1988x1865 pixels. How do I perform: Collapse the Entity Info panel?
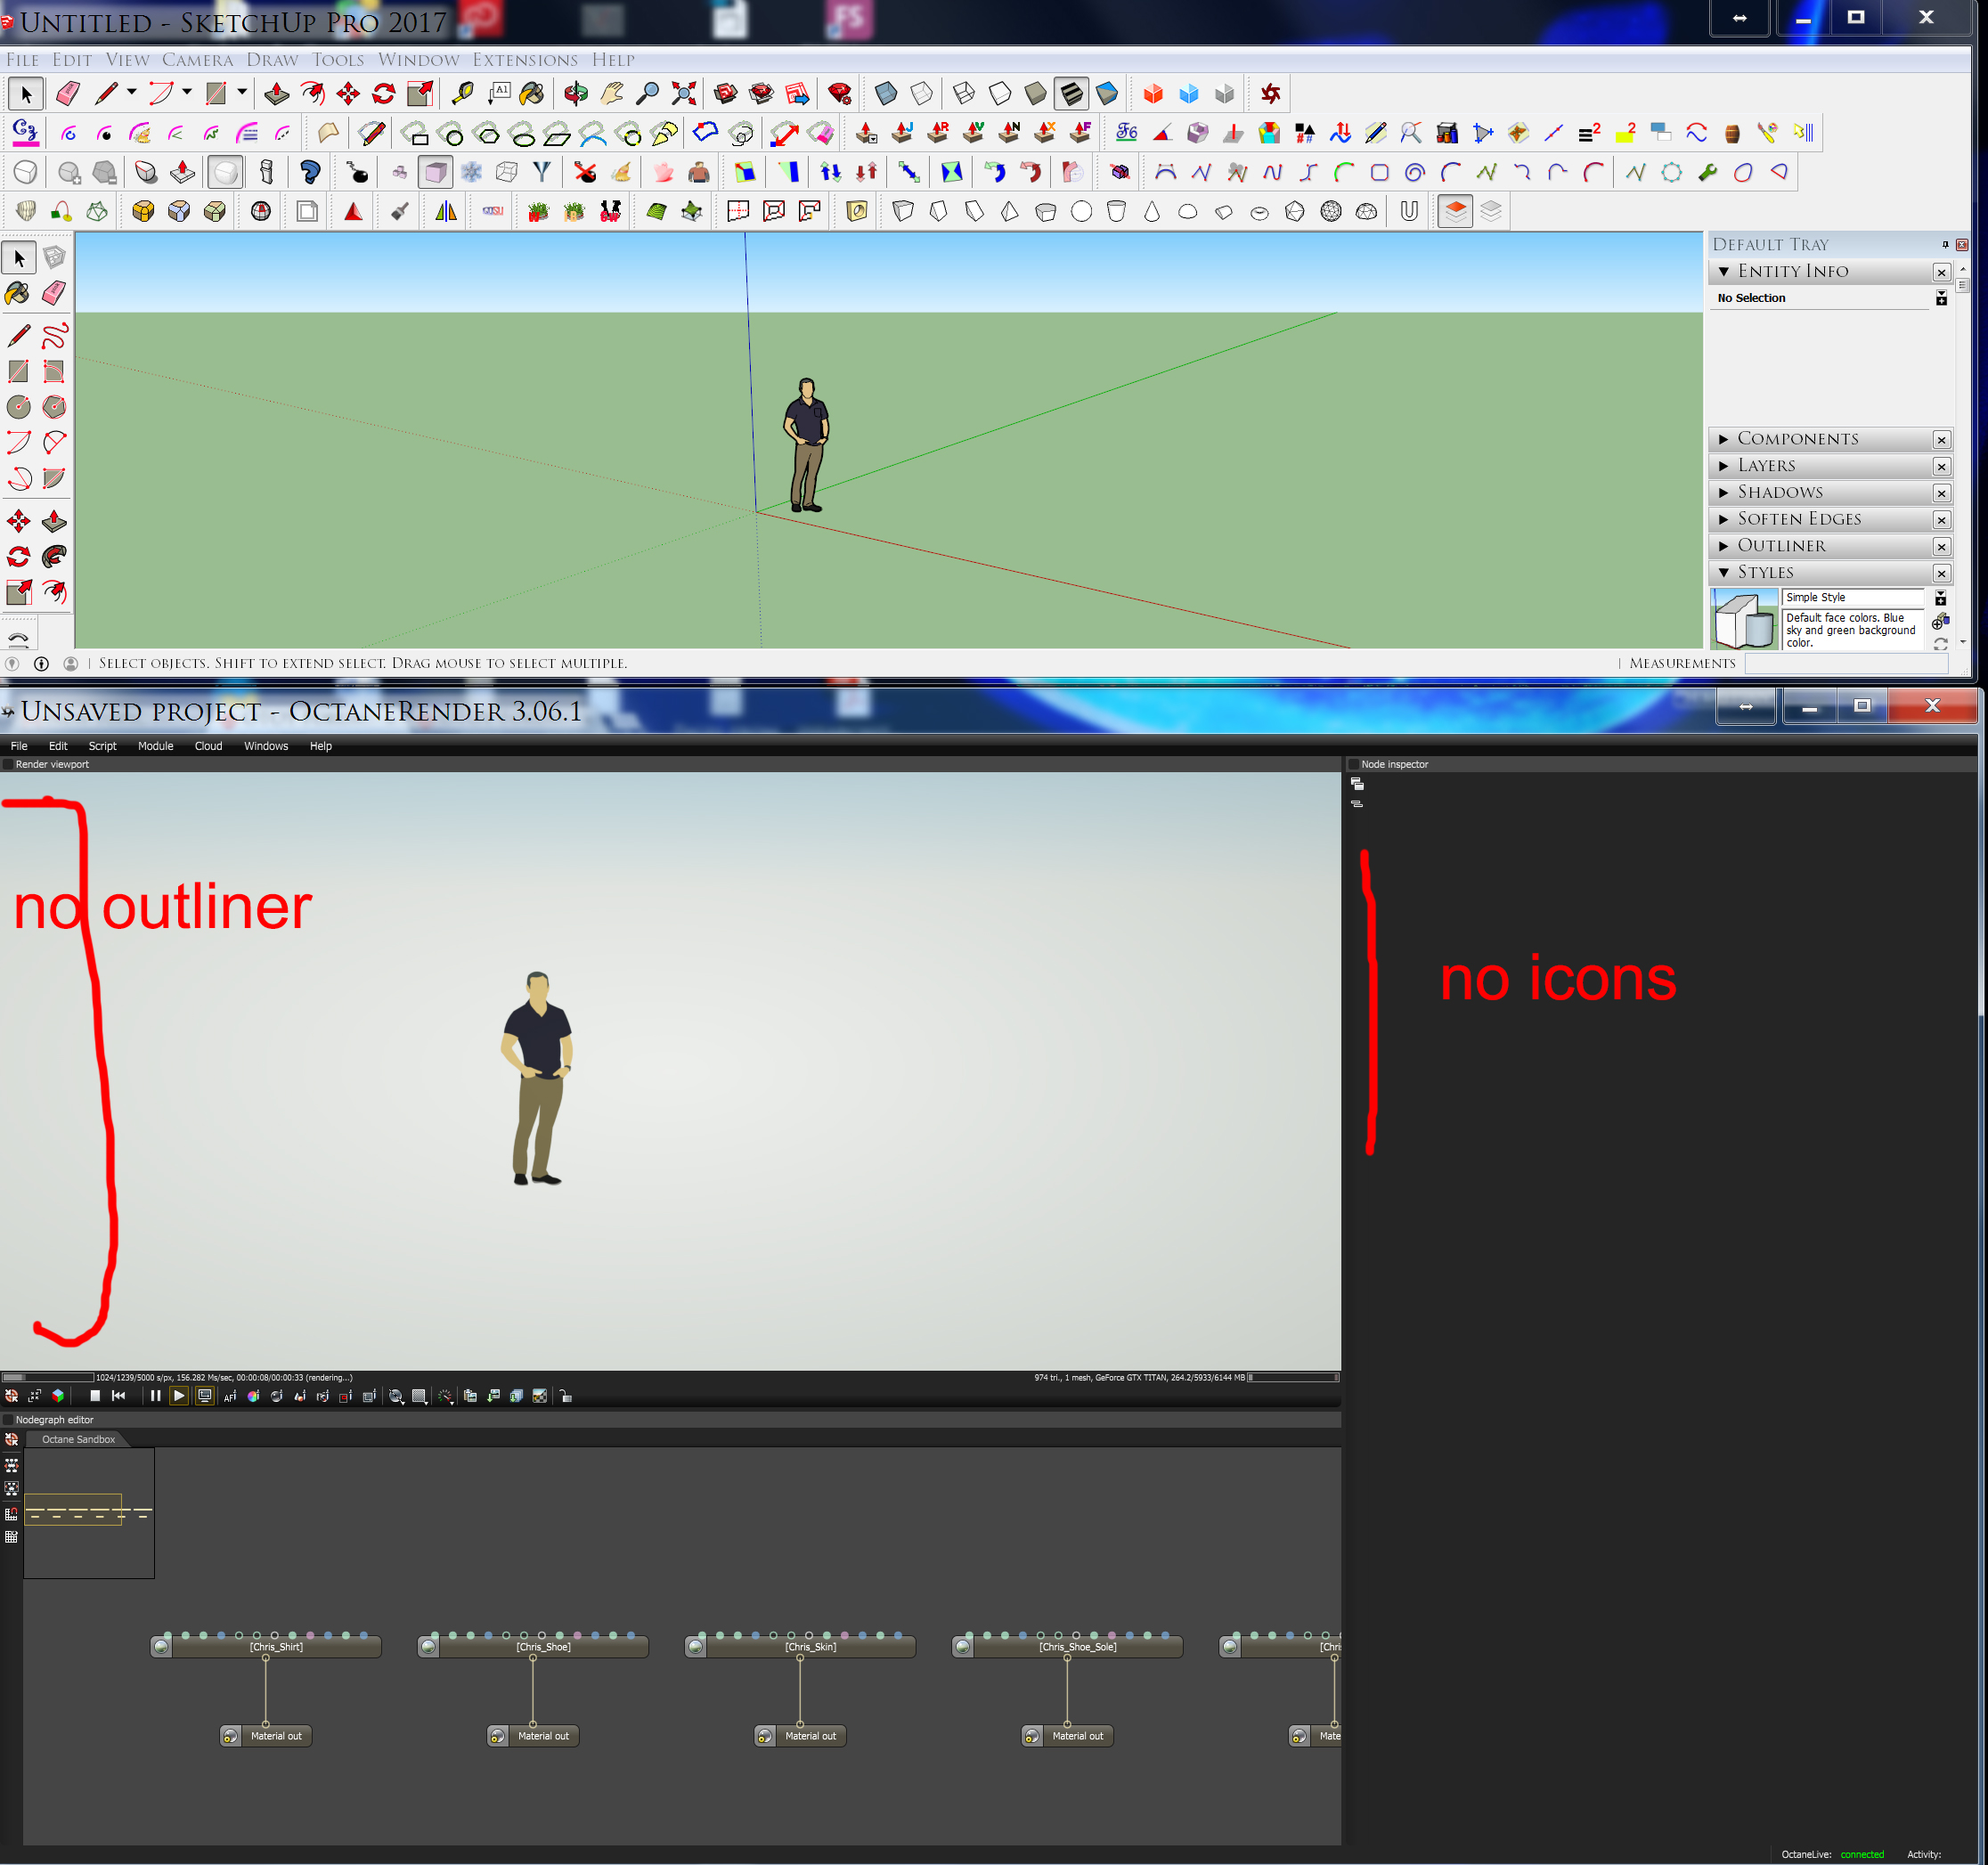[1724, 271]
